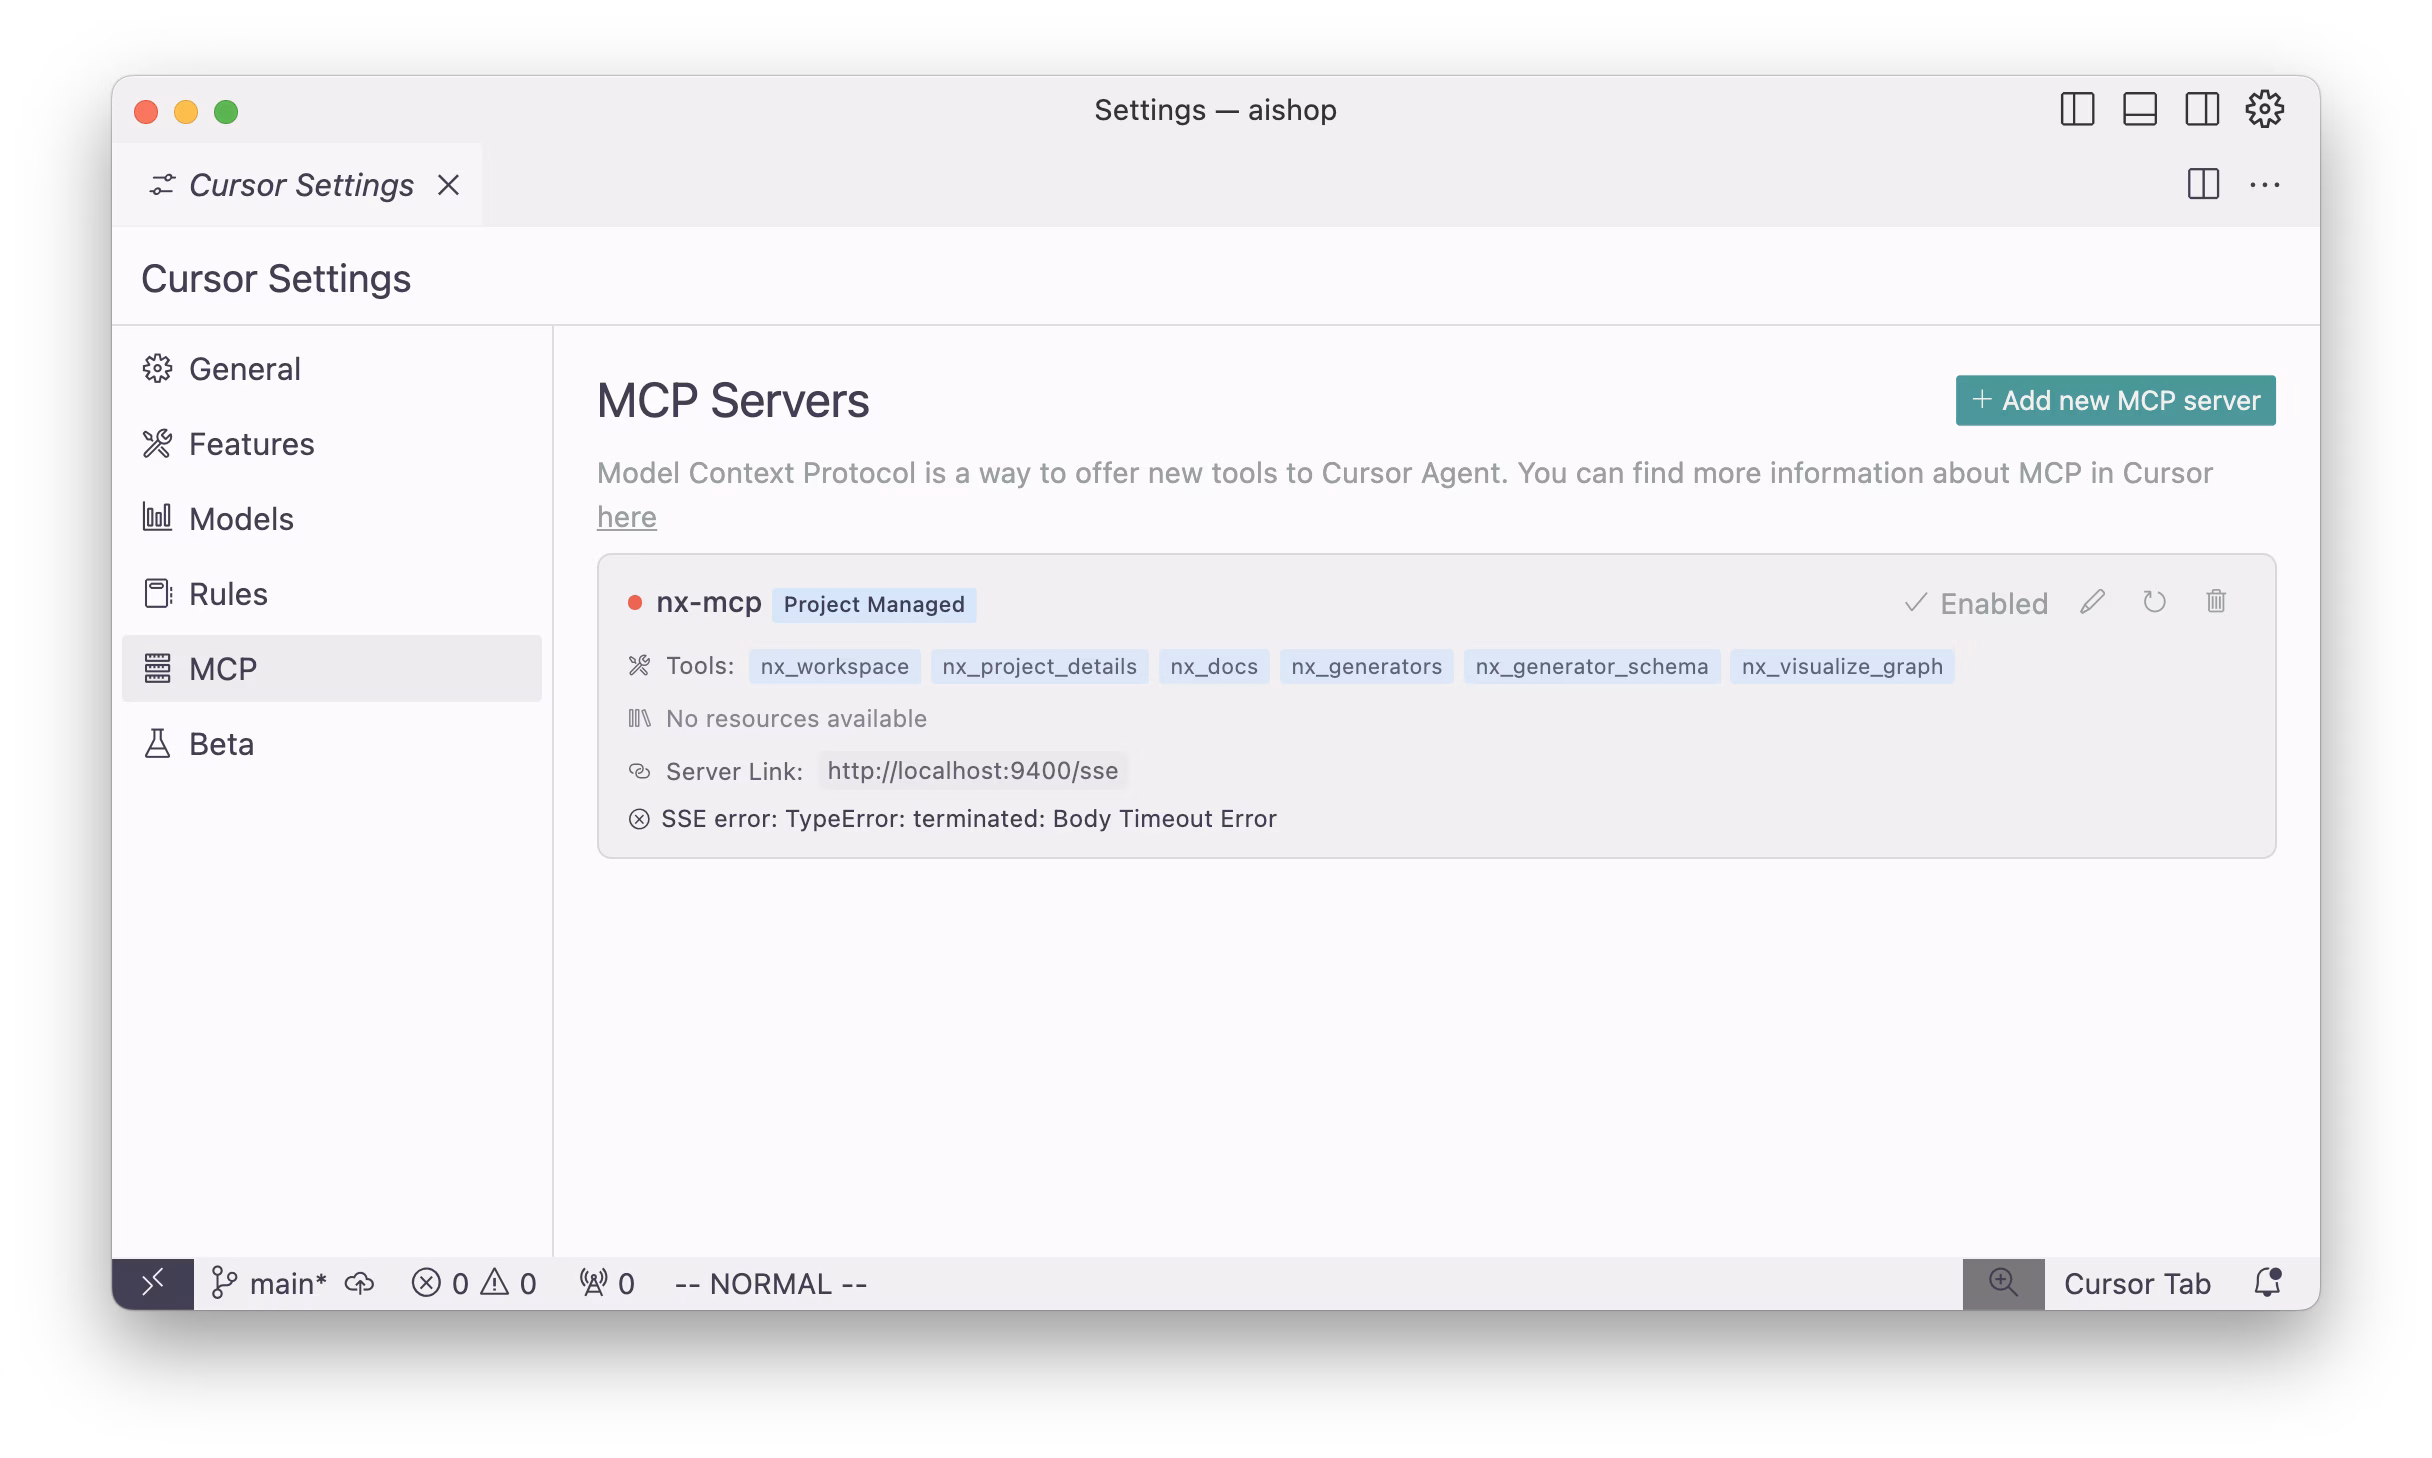This screenshot has width=2432, height=1458.
Task: Open the 'here' MCP documentation link
Action: pos(626,516)
